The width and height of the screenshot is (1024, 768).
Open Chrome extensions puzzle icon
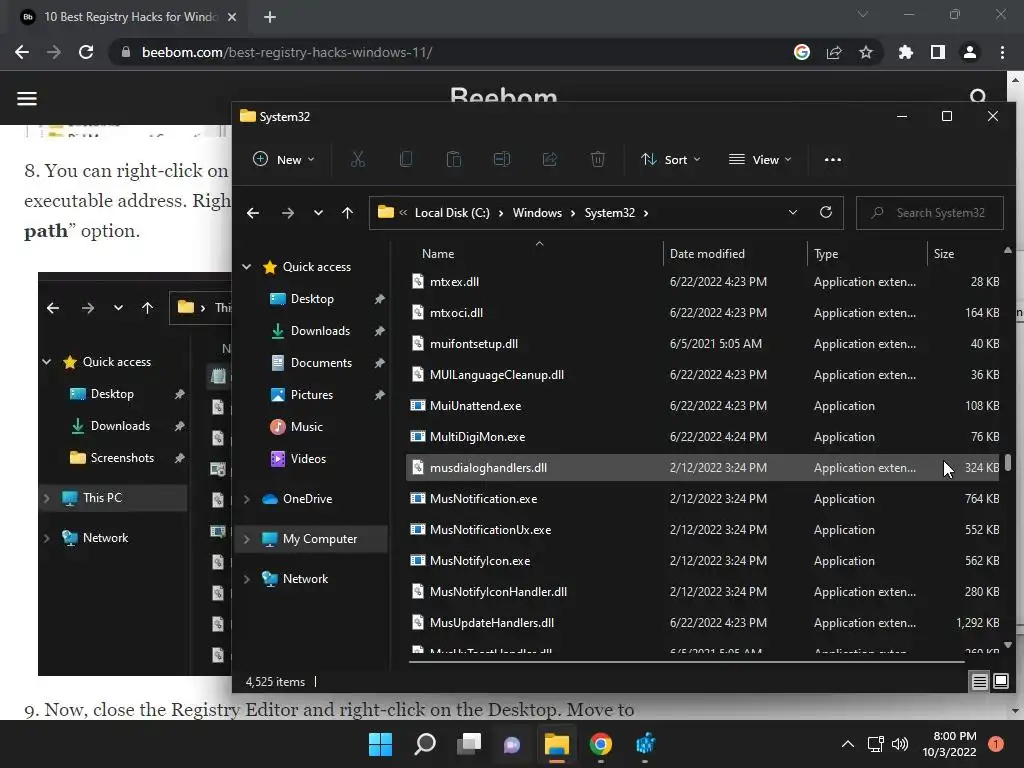click(x=905, y=52)
